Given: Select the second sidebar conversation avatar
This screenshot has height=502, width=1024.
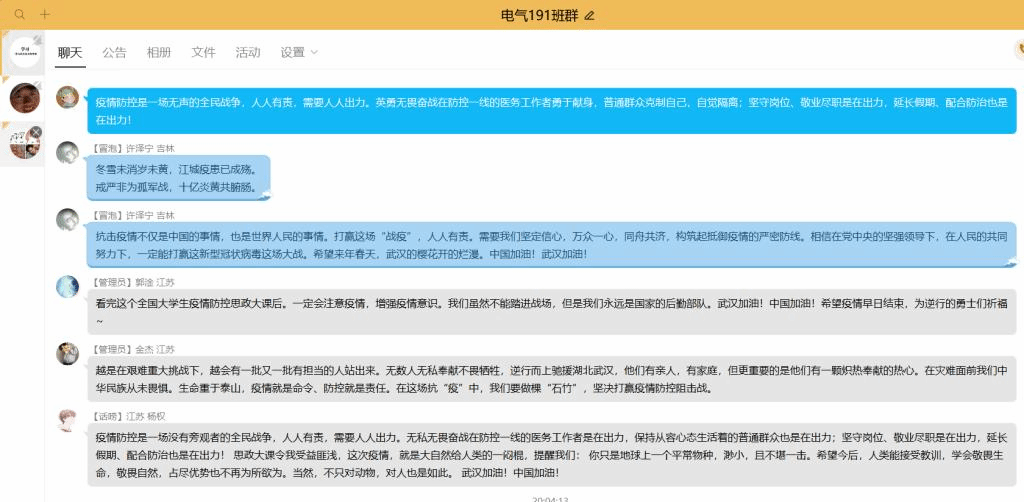Looking at the screenshot, I should click(x=24, y=97).
